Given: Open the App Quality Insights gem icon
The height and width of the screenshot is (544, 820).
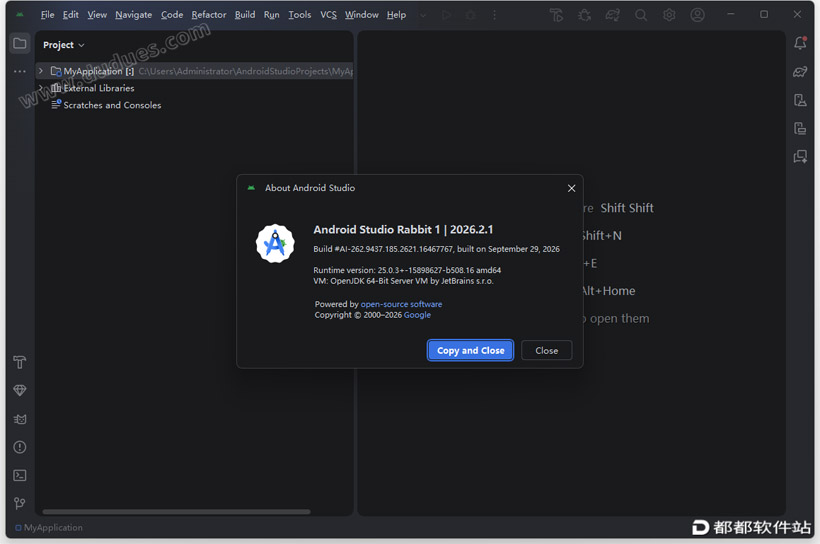Looking at the screenshot, I should (x=20, y=390).
